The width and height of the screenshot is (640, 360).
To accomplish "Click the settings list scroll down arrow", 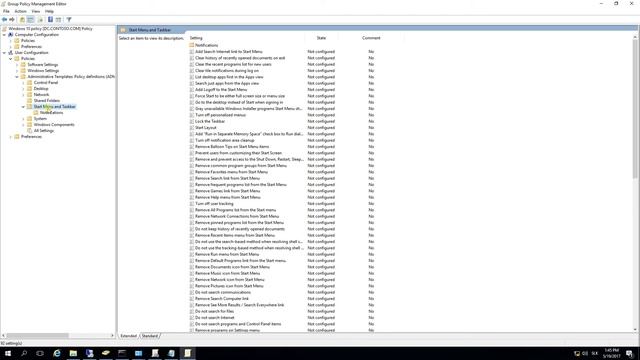I will pyautogui.click(x=635, y=329).
